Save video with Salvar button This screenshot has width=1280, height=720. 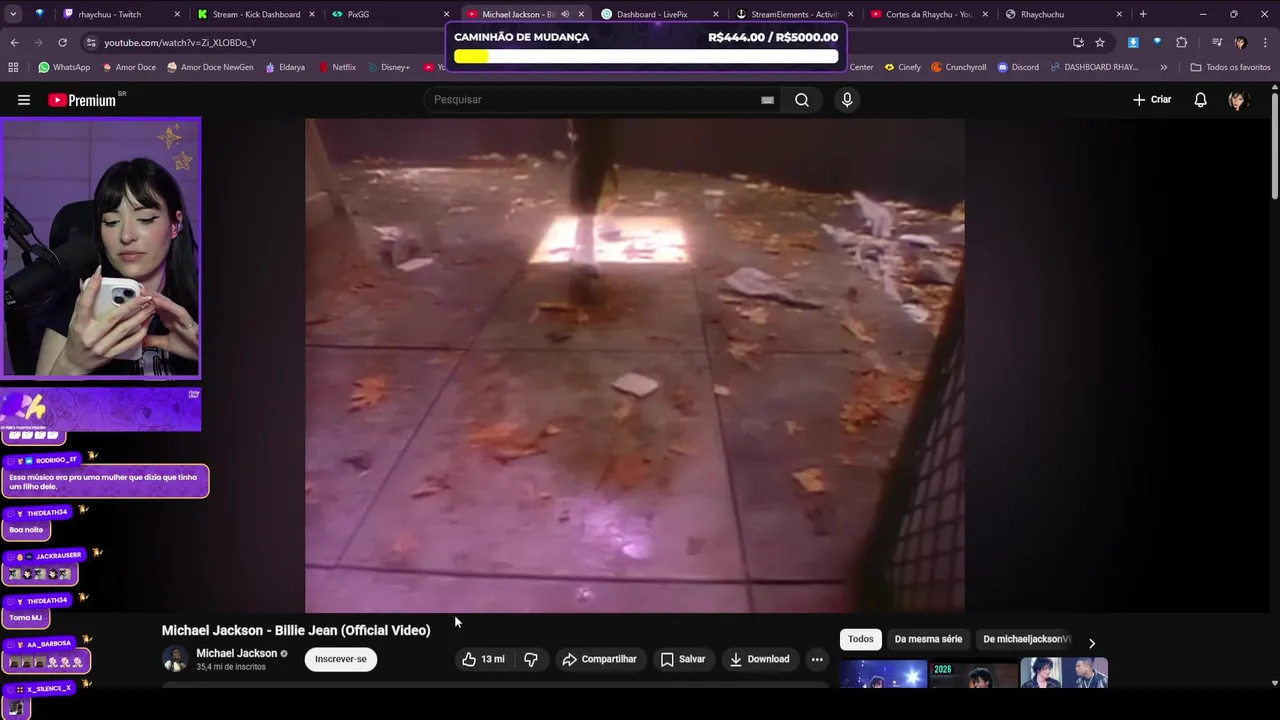pos(683,659)
